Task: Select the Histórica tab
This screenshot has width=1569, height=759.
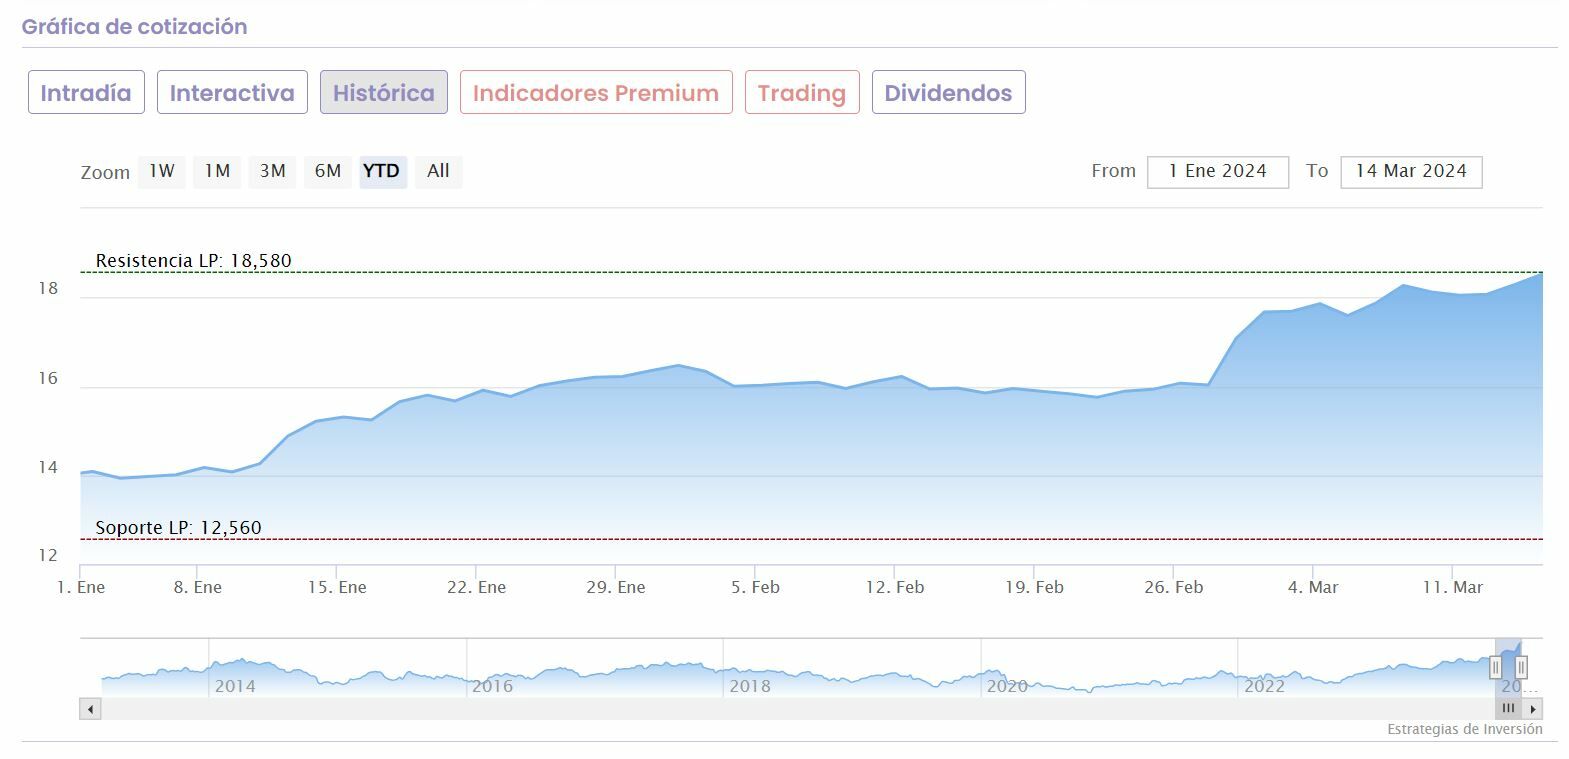Action: (383, 93)
